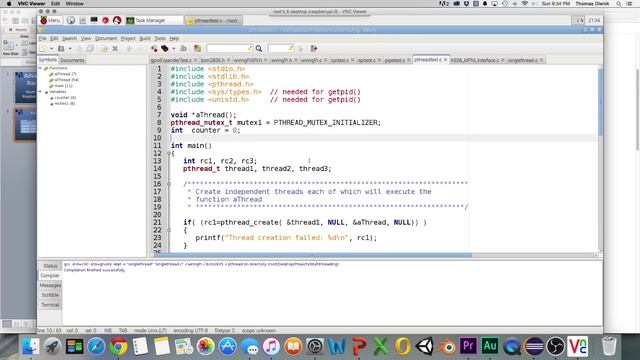Click the Wolfram icon in Pi panel
Screen dimensions: 640x360
click(x=117, y=20)
